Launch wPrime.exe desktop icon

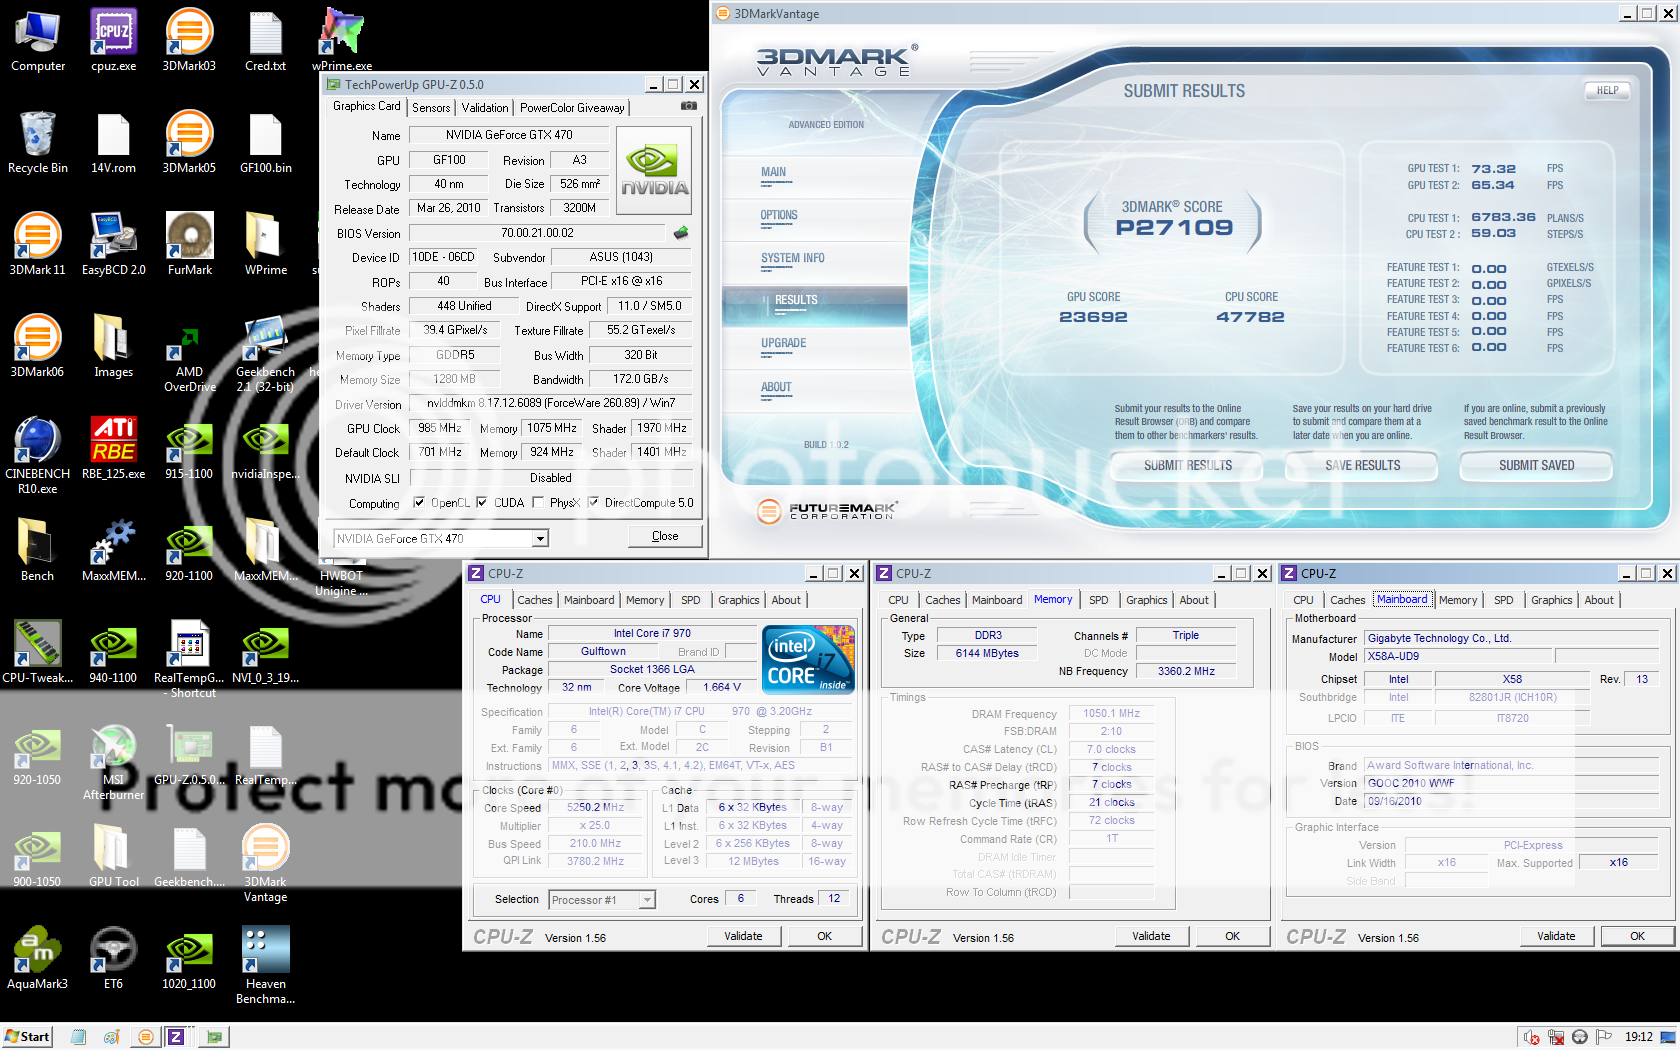click(341, 40)
